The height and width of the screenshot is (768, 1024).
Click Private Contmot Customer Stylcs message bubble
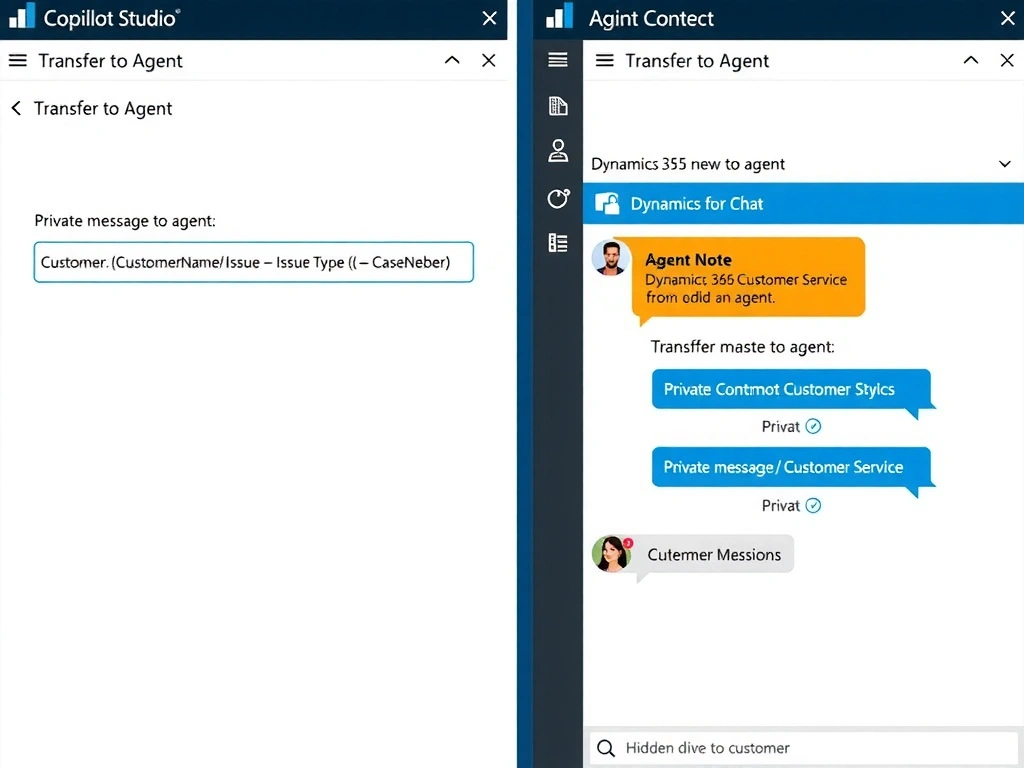792,389
